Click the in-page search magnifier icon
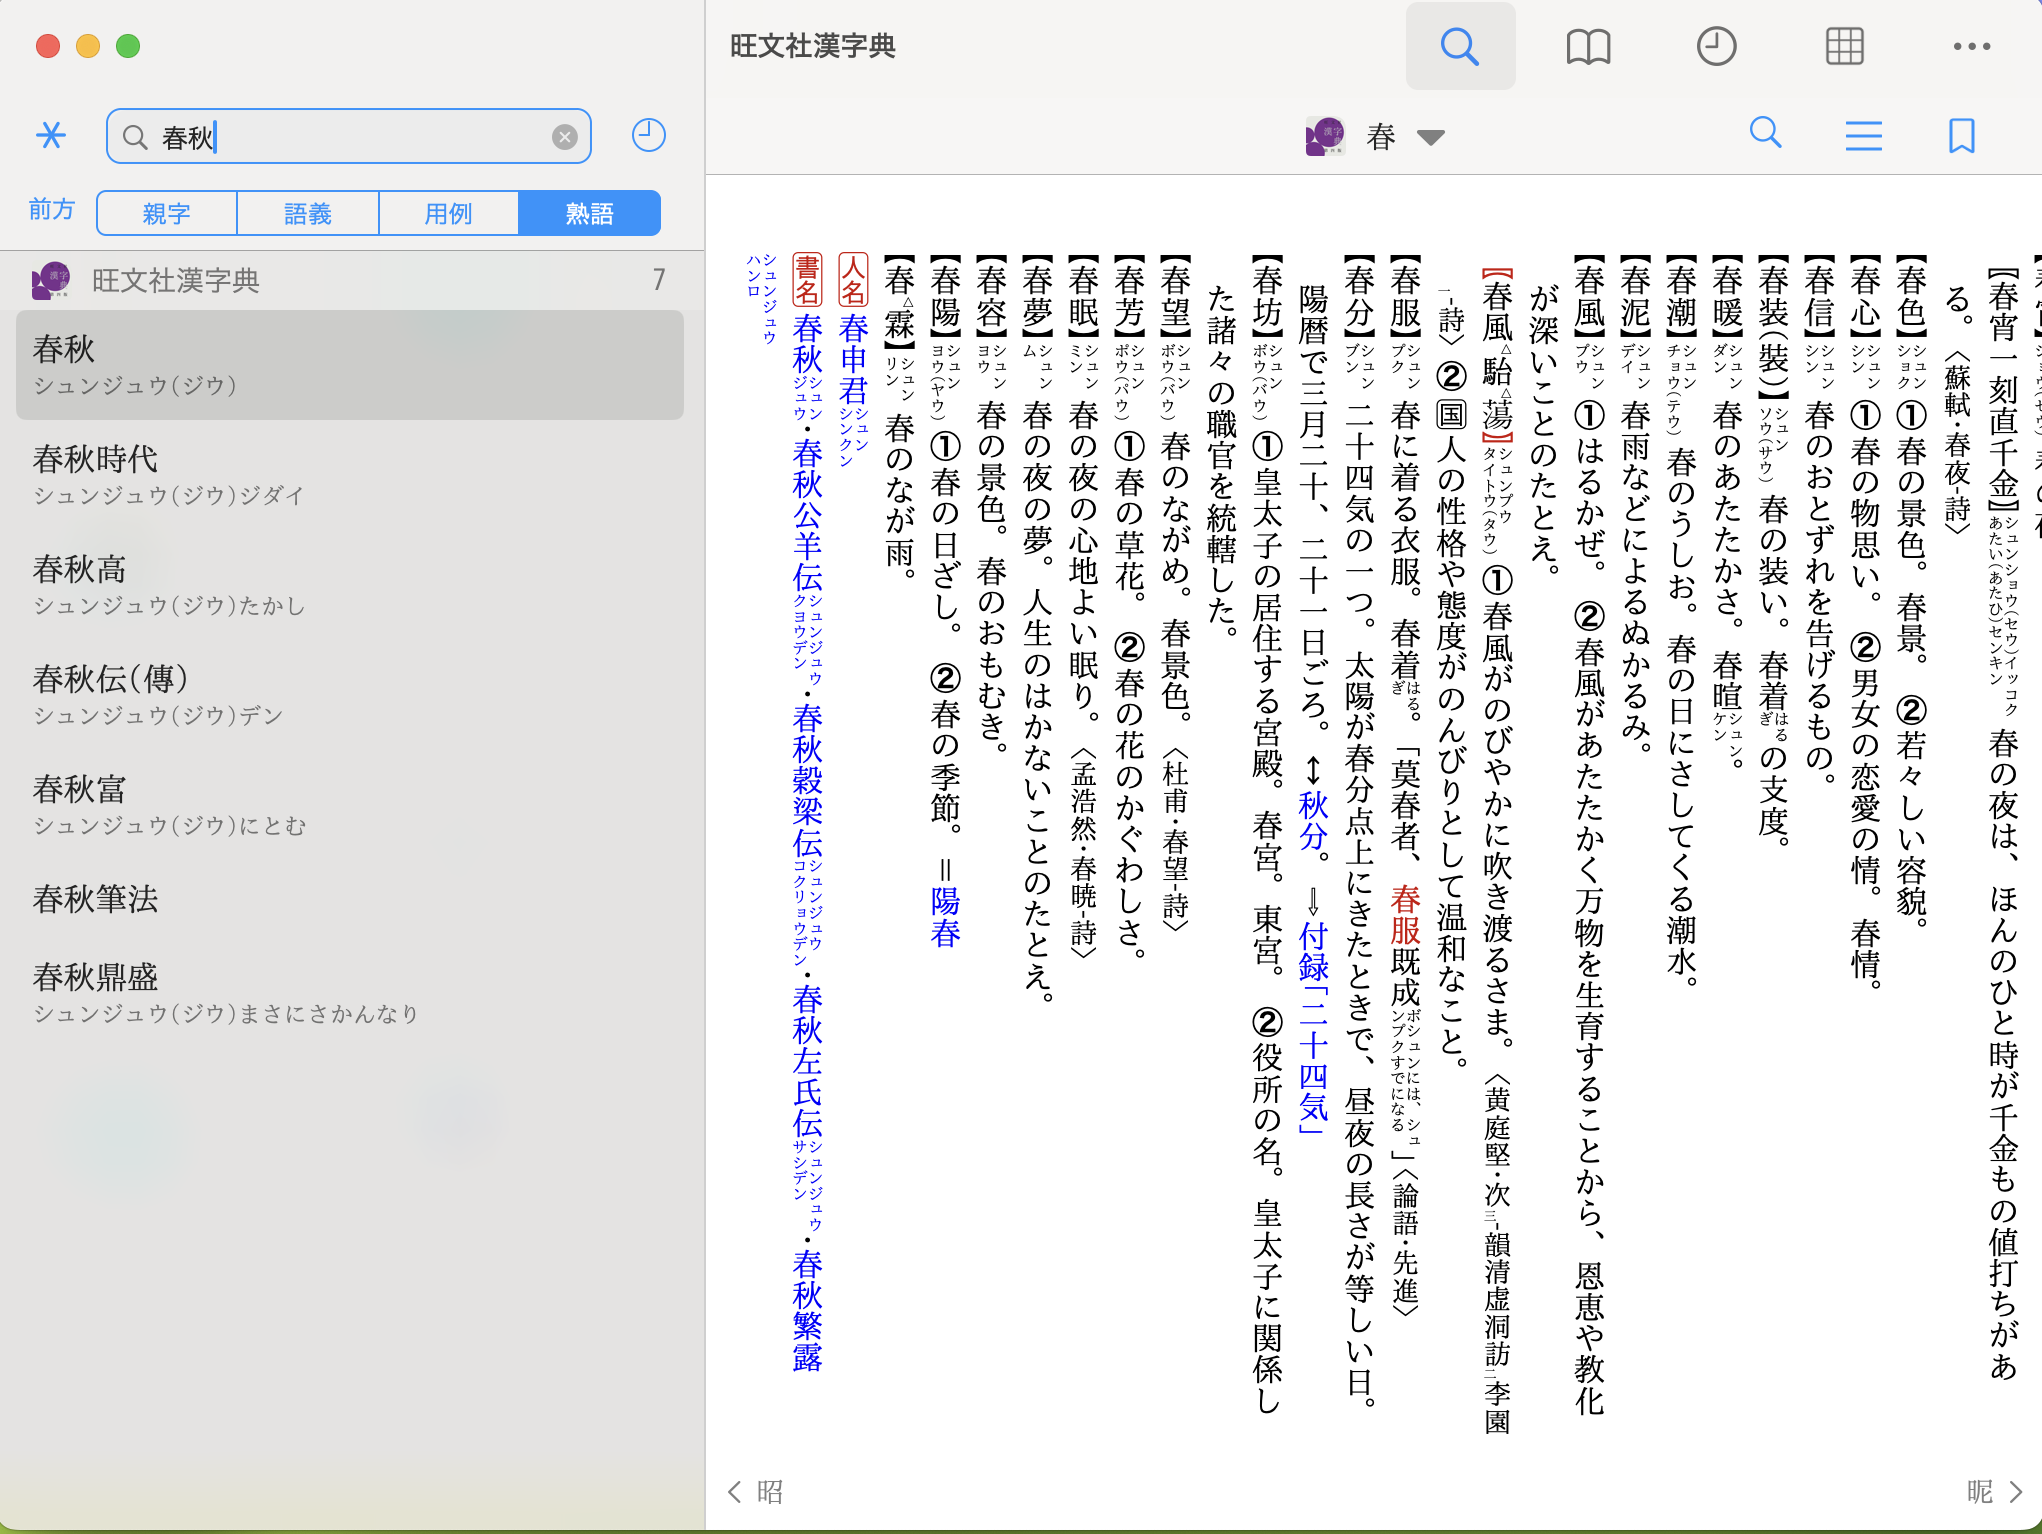Image resolution: width=2042 pixels, height=1534 pixels. point(1766,134)
